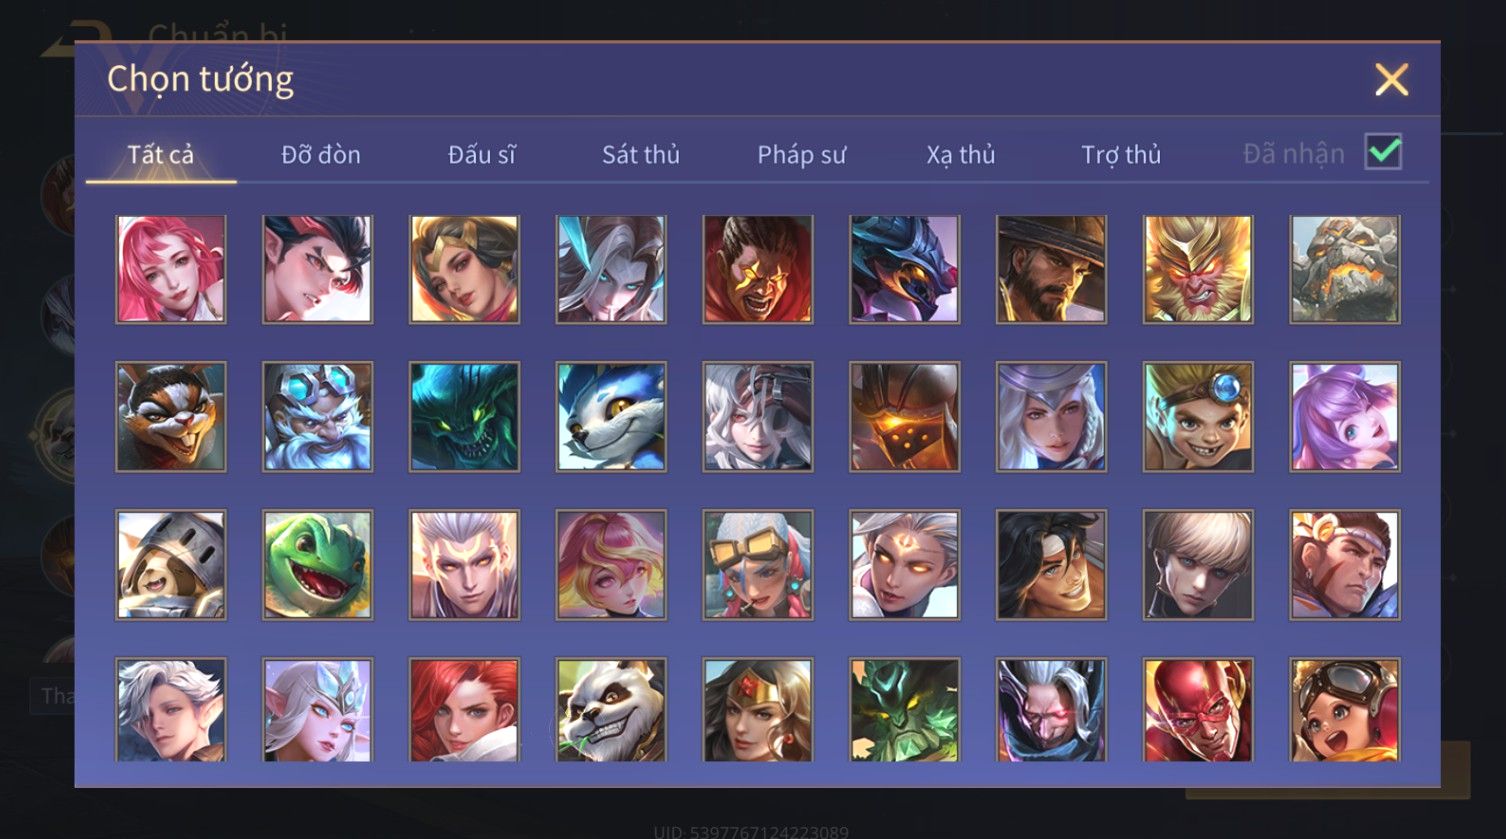Open the Sát thủ tab
Viewport: 1506px width, 839px height.
641,154
